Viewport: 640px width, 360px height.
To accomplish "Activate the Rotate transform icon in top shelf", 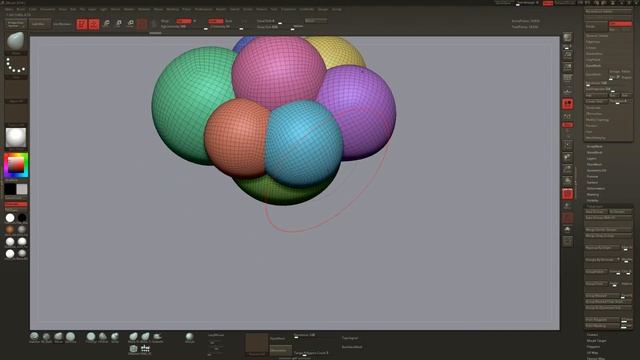I will (131, 24).
